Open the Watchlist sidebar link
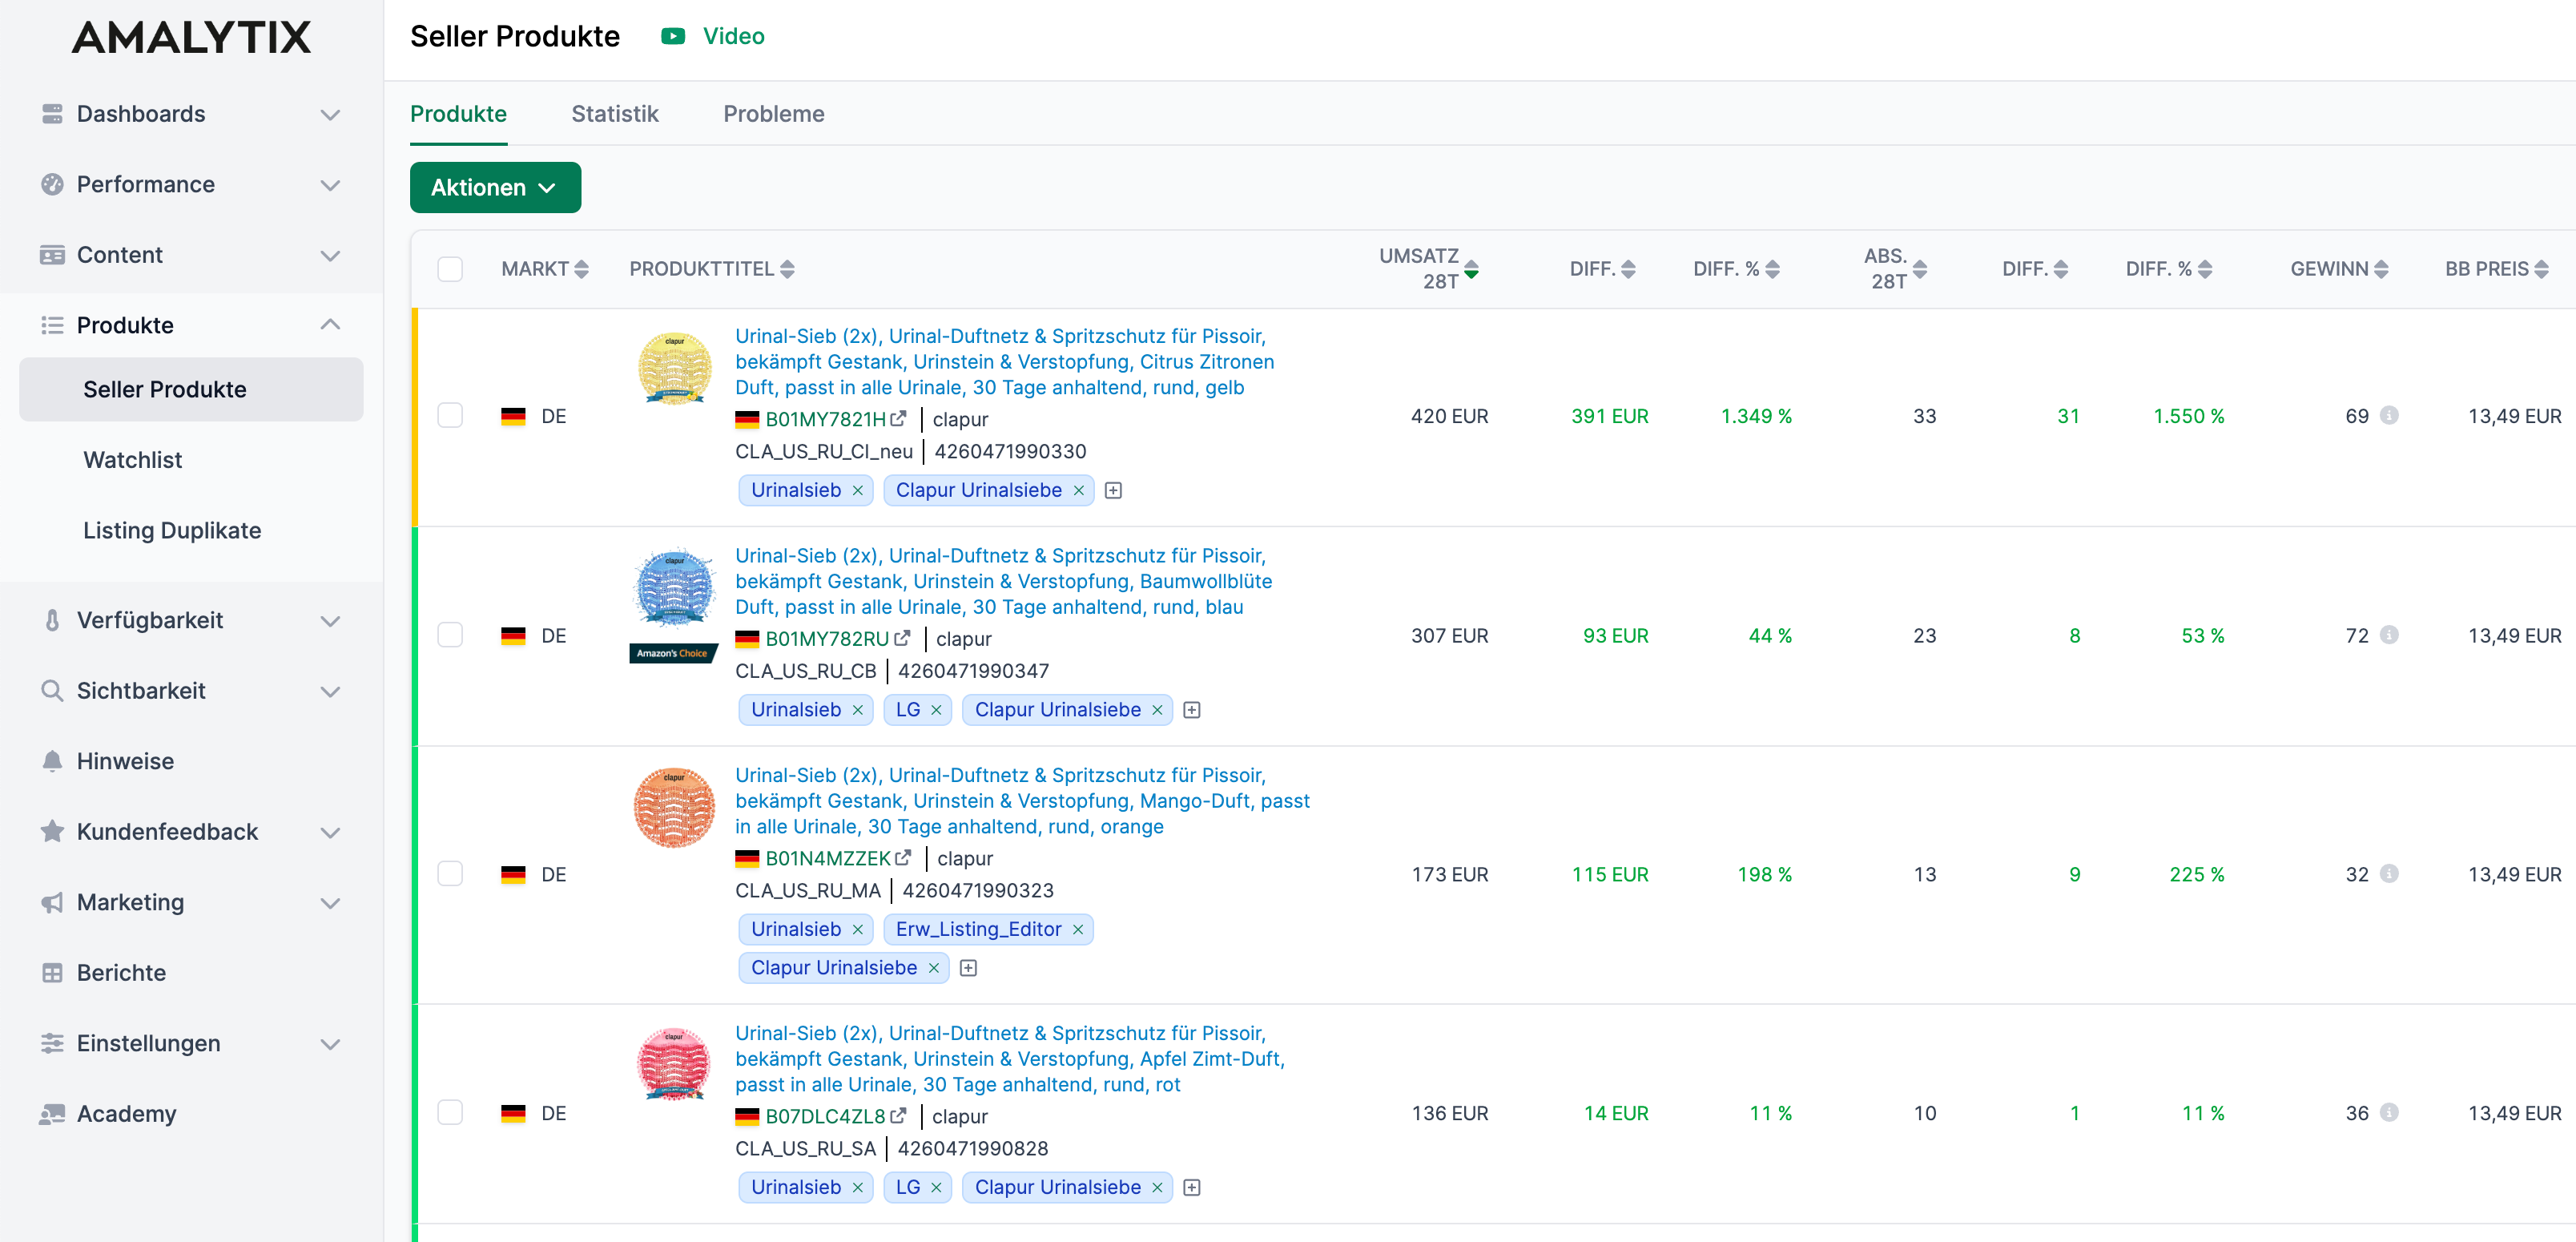This screenshot has width=2576, height=1242. [132, 460]
